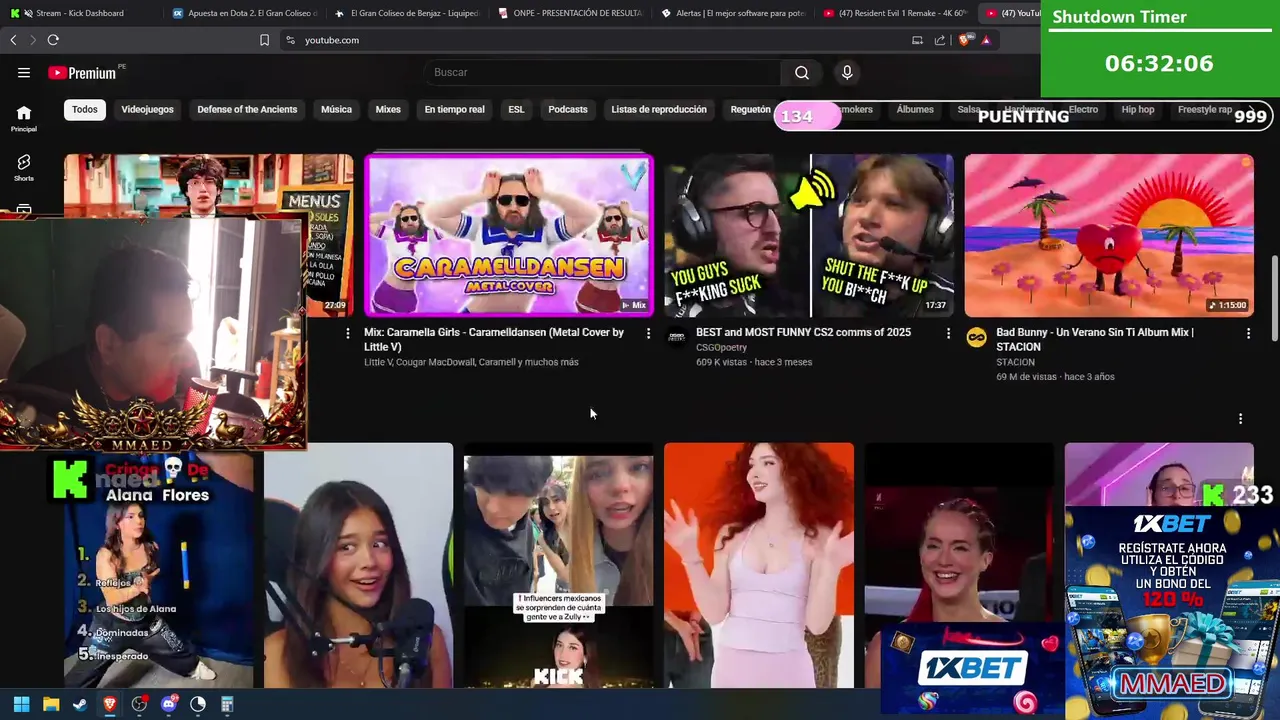Open Influencers mexicanos Short thumbnail

tap(558, 566)
